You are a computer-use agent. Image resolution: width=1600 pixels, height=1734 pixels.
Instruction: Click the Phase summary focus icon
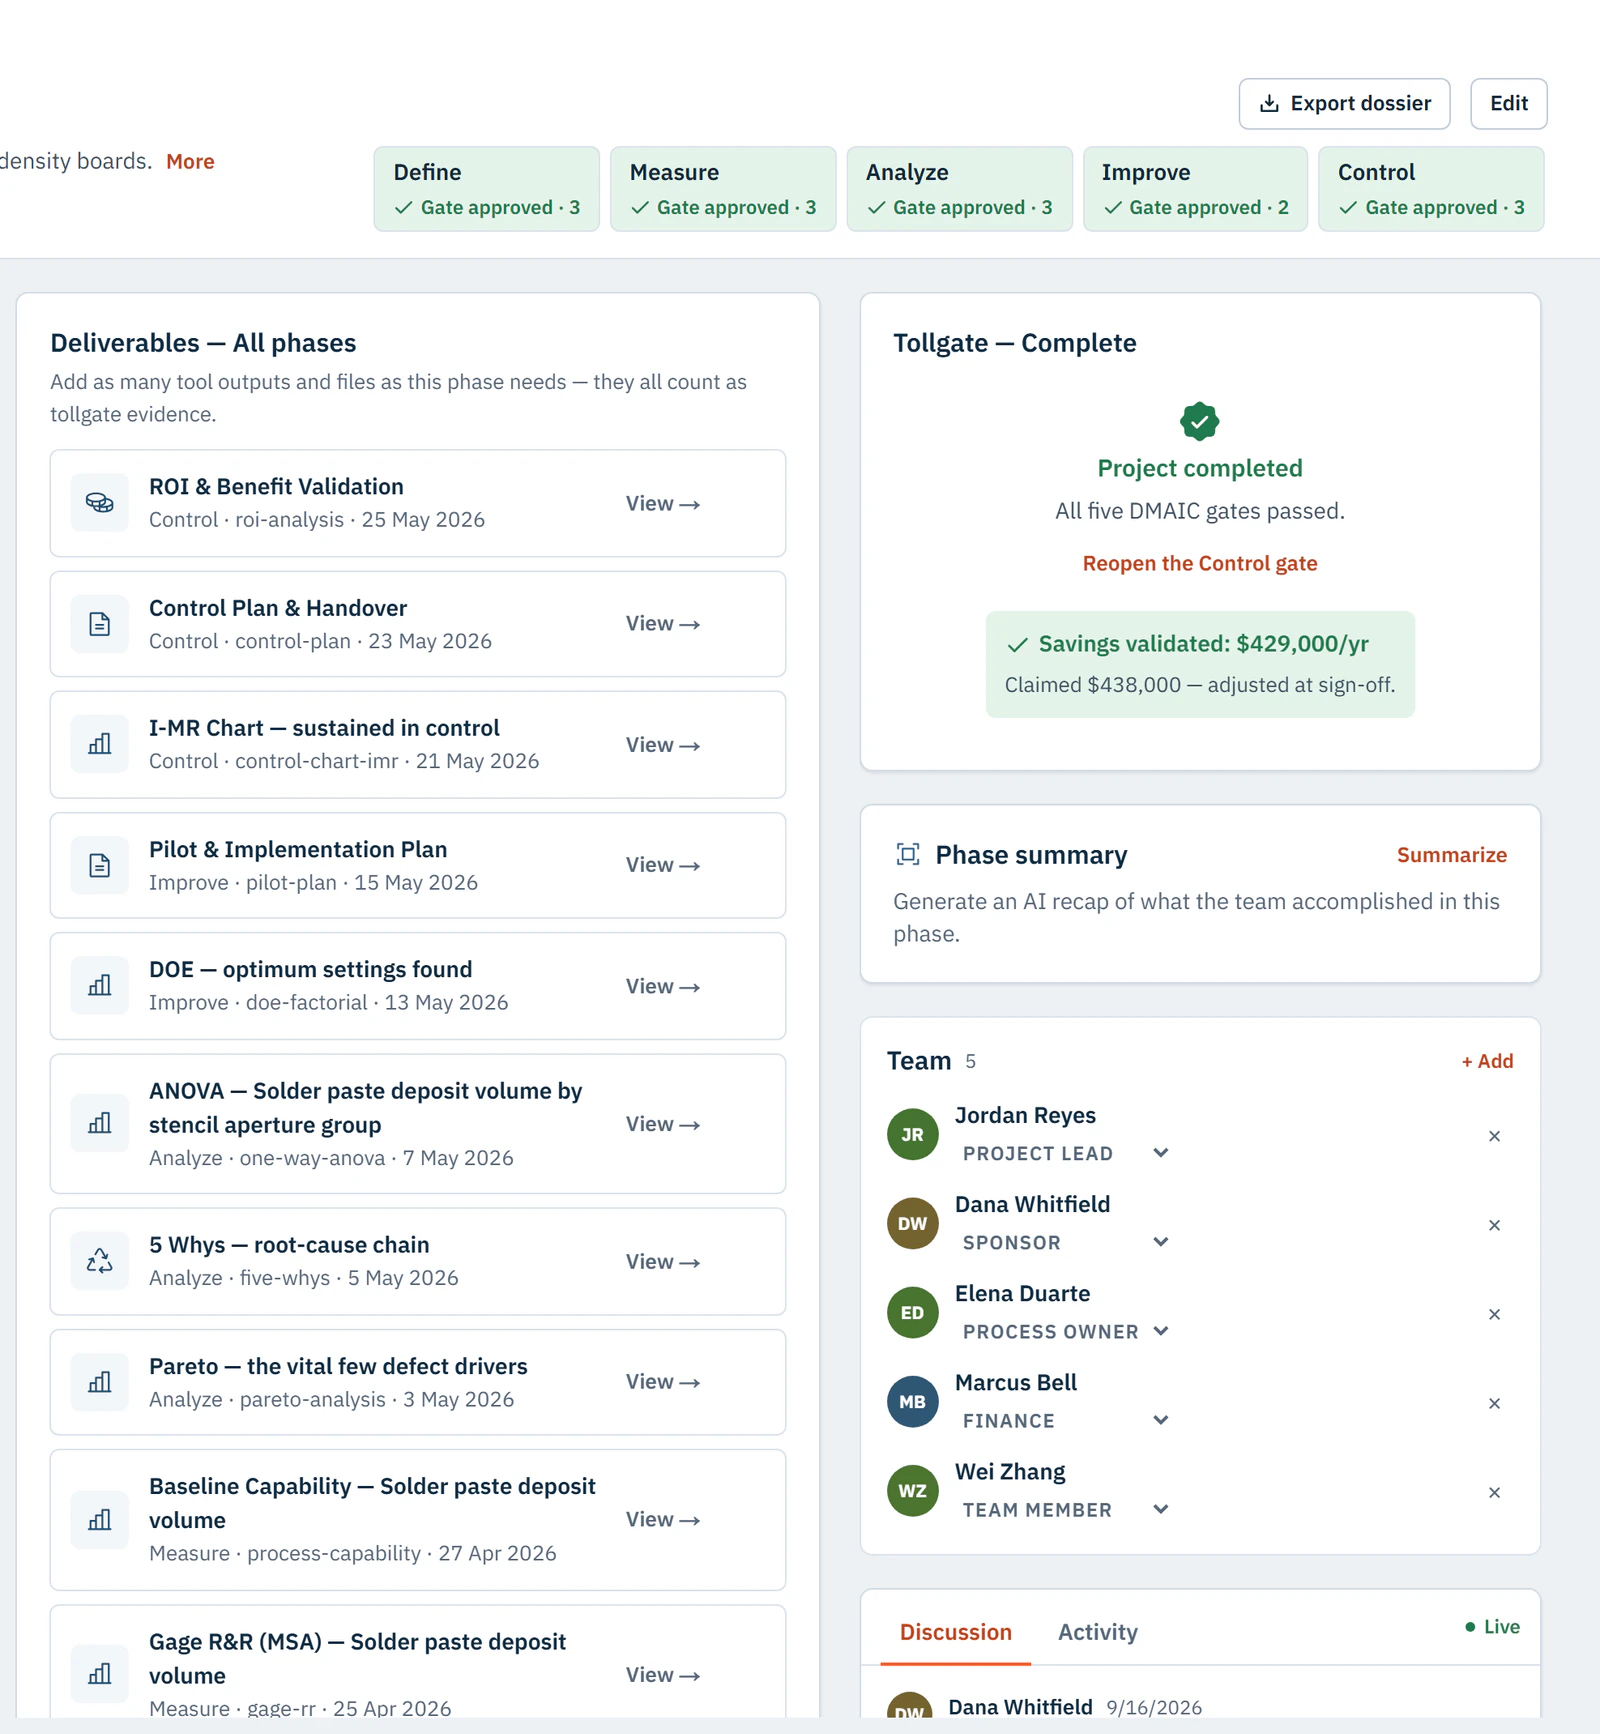(908, 854)
